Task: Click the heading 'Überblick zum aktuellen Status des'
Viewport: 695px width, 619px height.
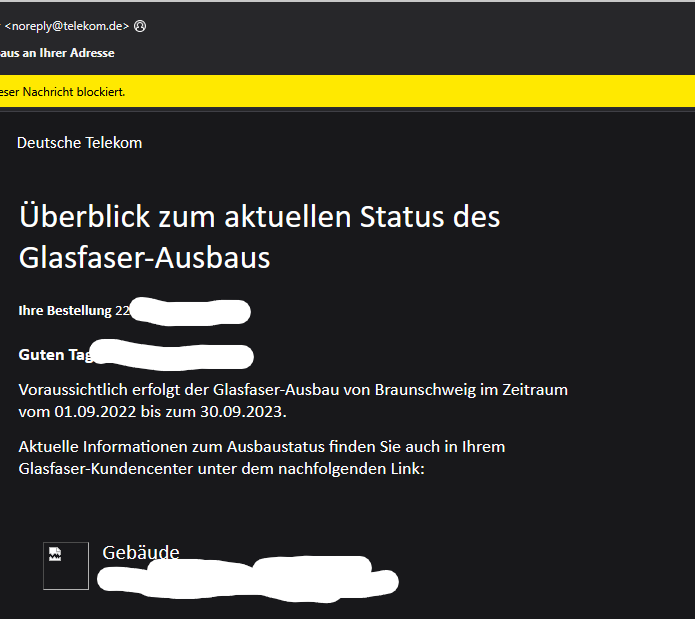Action: pos(259,216)
